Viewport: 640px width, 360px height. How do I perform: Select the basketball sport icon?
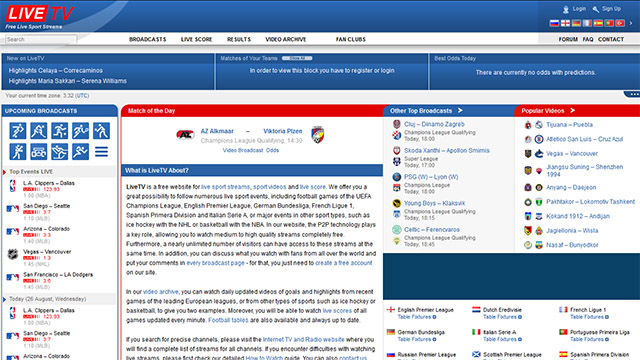pos(60,131)
